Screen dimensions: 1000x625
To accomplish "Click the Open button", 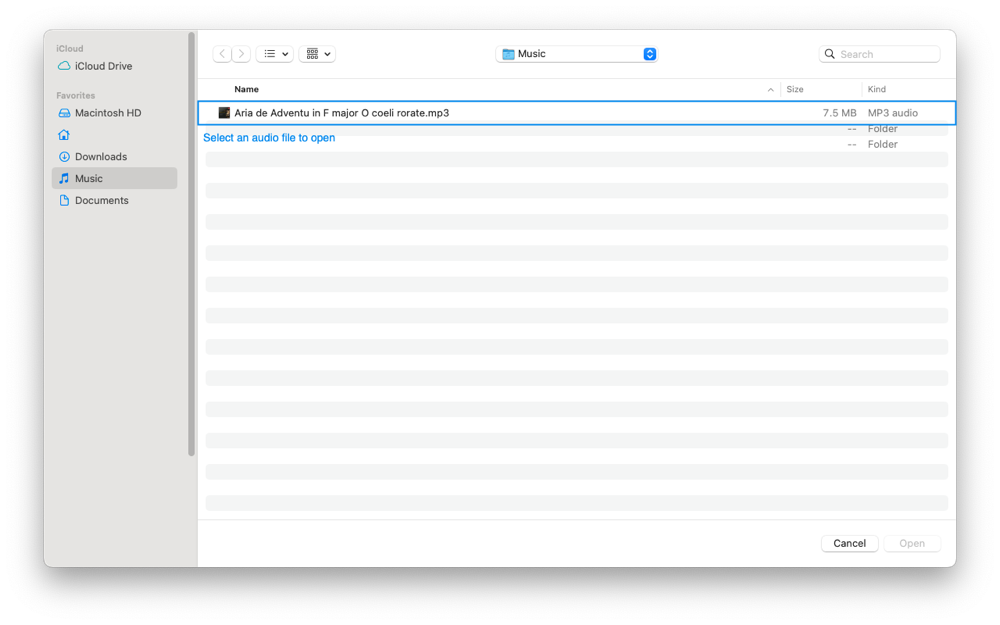I will click(x=912, y=543).
